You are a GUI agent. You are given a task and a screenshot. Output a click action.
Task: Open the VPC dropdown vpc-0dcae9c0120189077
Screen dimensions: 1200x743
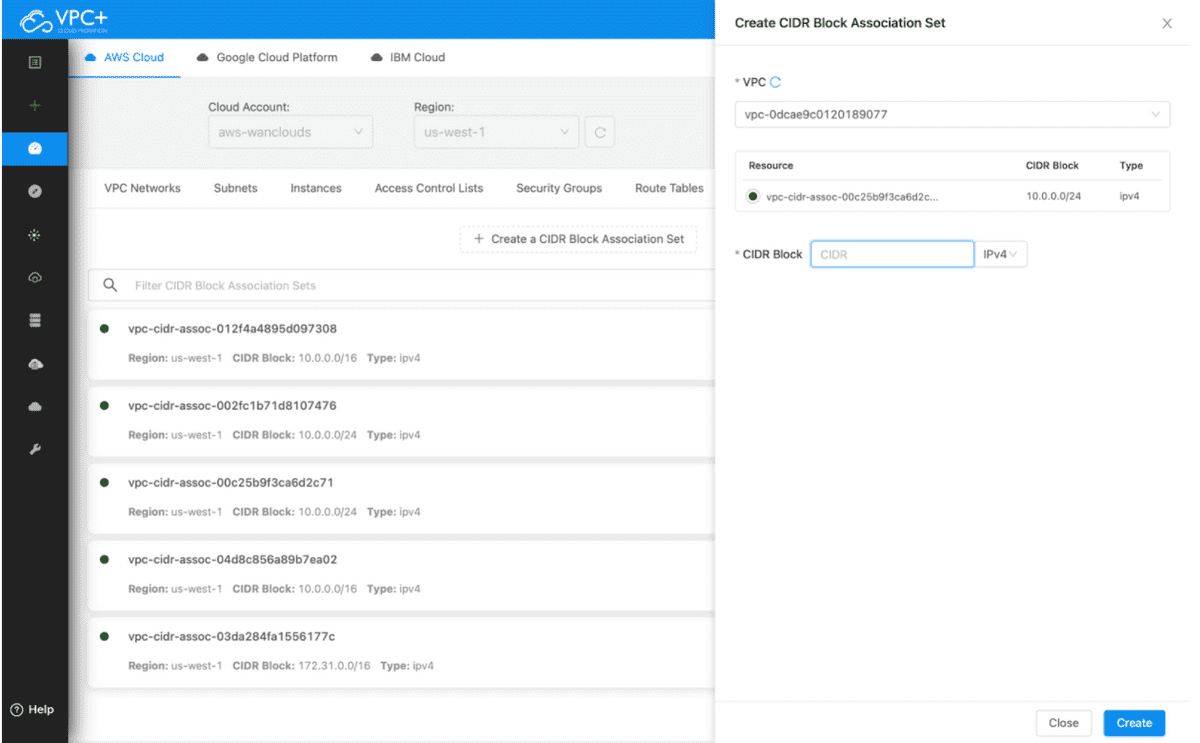click(952, 114)
